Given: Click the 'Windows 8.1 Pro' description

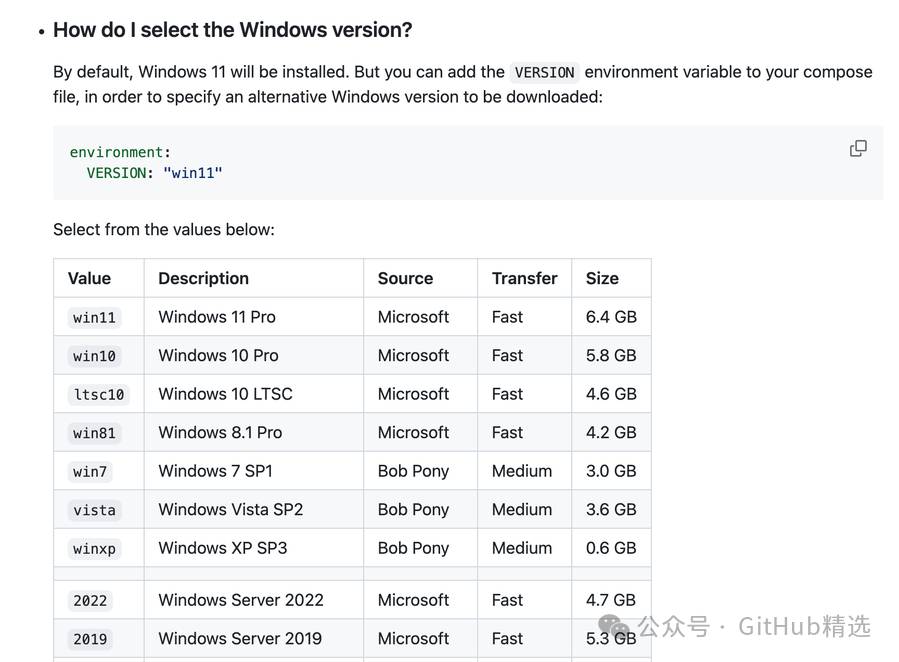Looking at the screenshot, I should 220,432.
